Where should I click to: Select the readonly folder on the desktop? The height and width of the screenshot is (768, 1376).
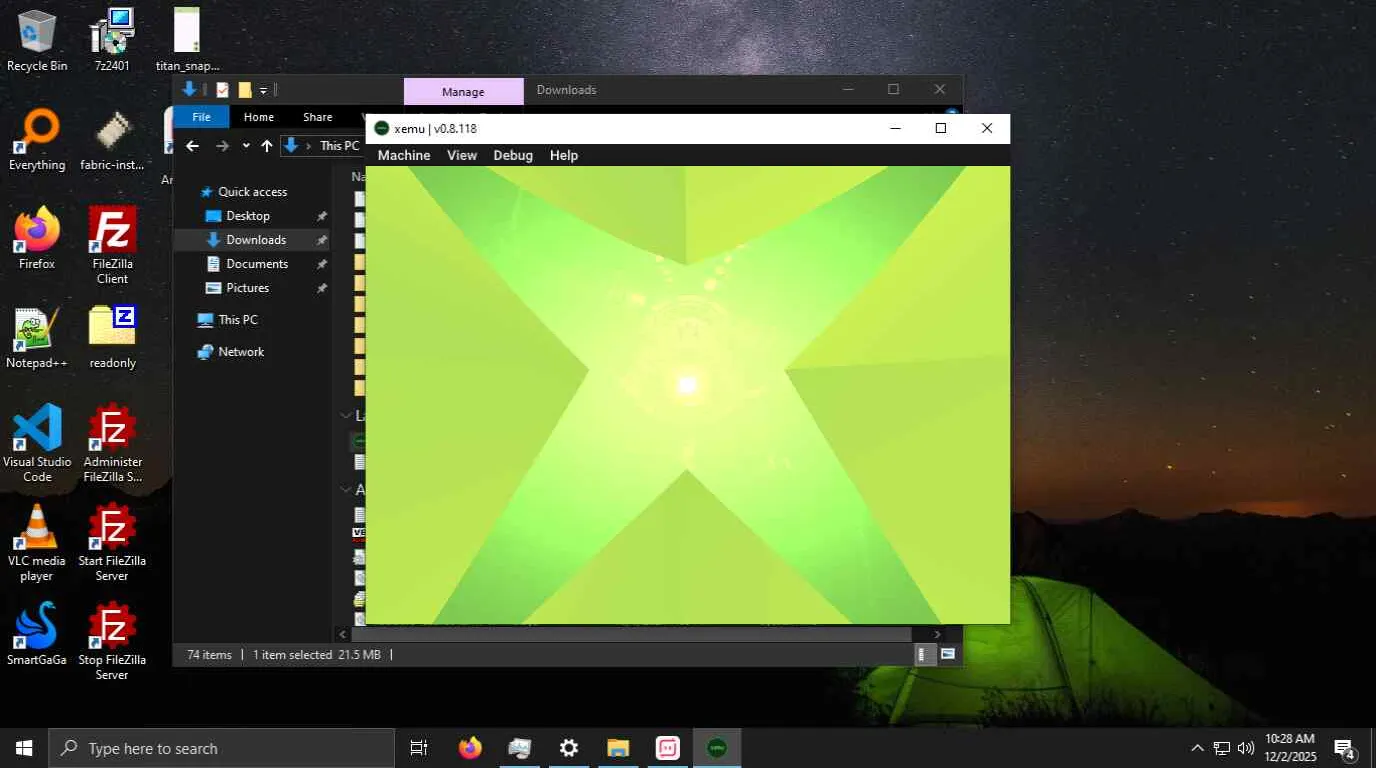tap(112, 337)
